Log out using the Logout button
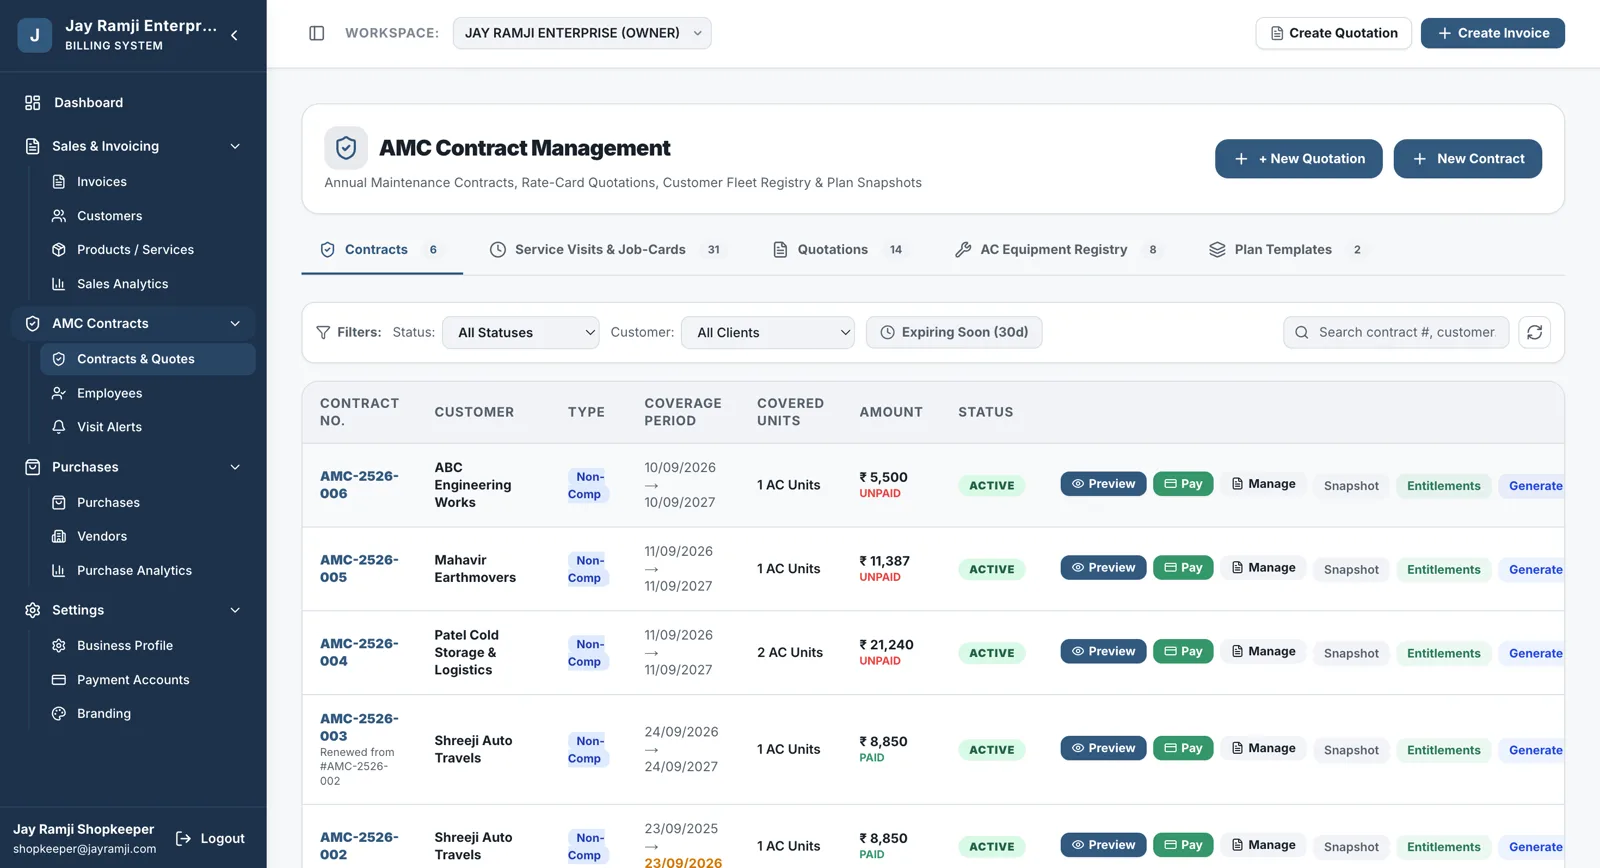1600x868 pixels. [210, 839]
